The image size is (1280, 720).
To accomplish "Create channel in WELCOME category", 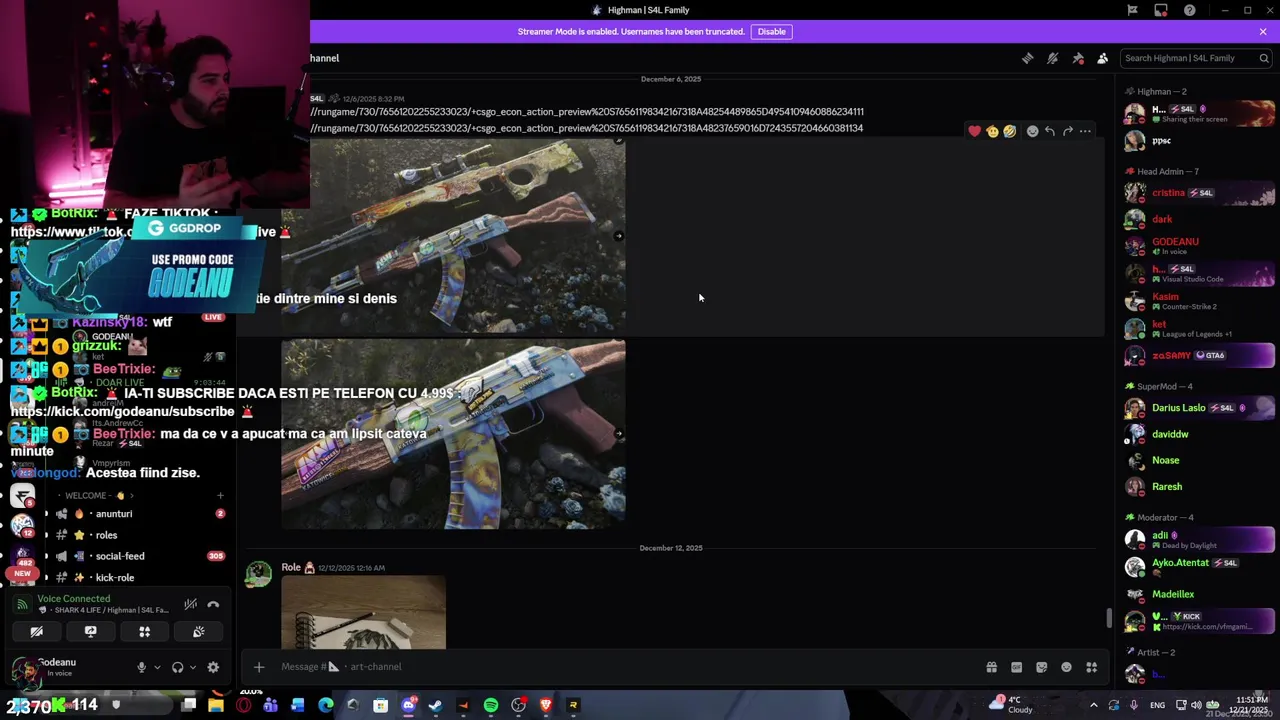I will click(x=220, y=495).
